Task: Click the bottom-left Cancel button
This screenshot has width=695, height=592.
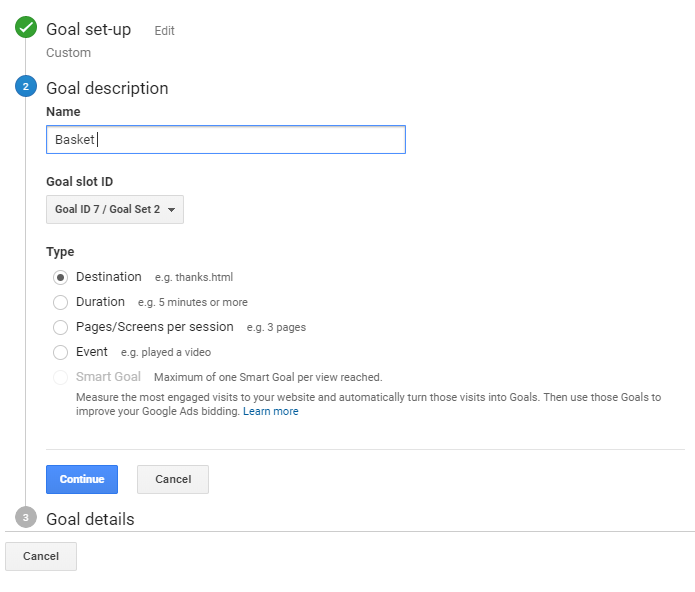Action: click(x=41, y=556)
